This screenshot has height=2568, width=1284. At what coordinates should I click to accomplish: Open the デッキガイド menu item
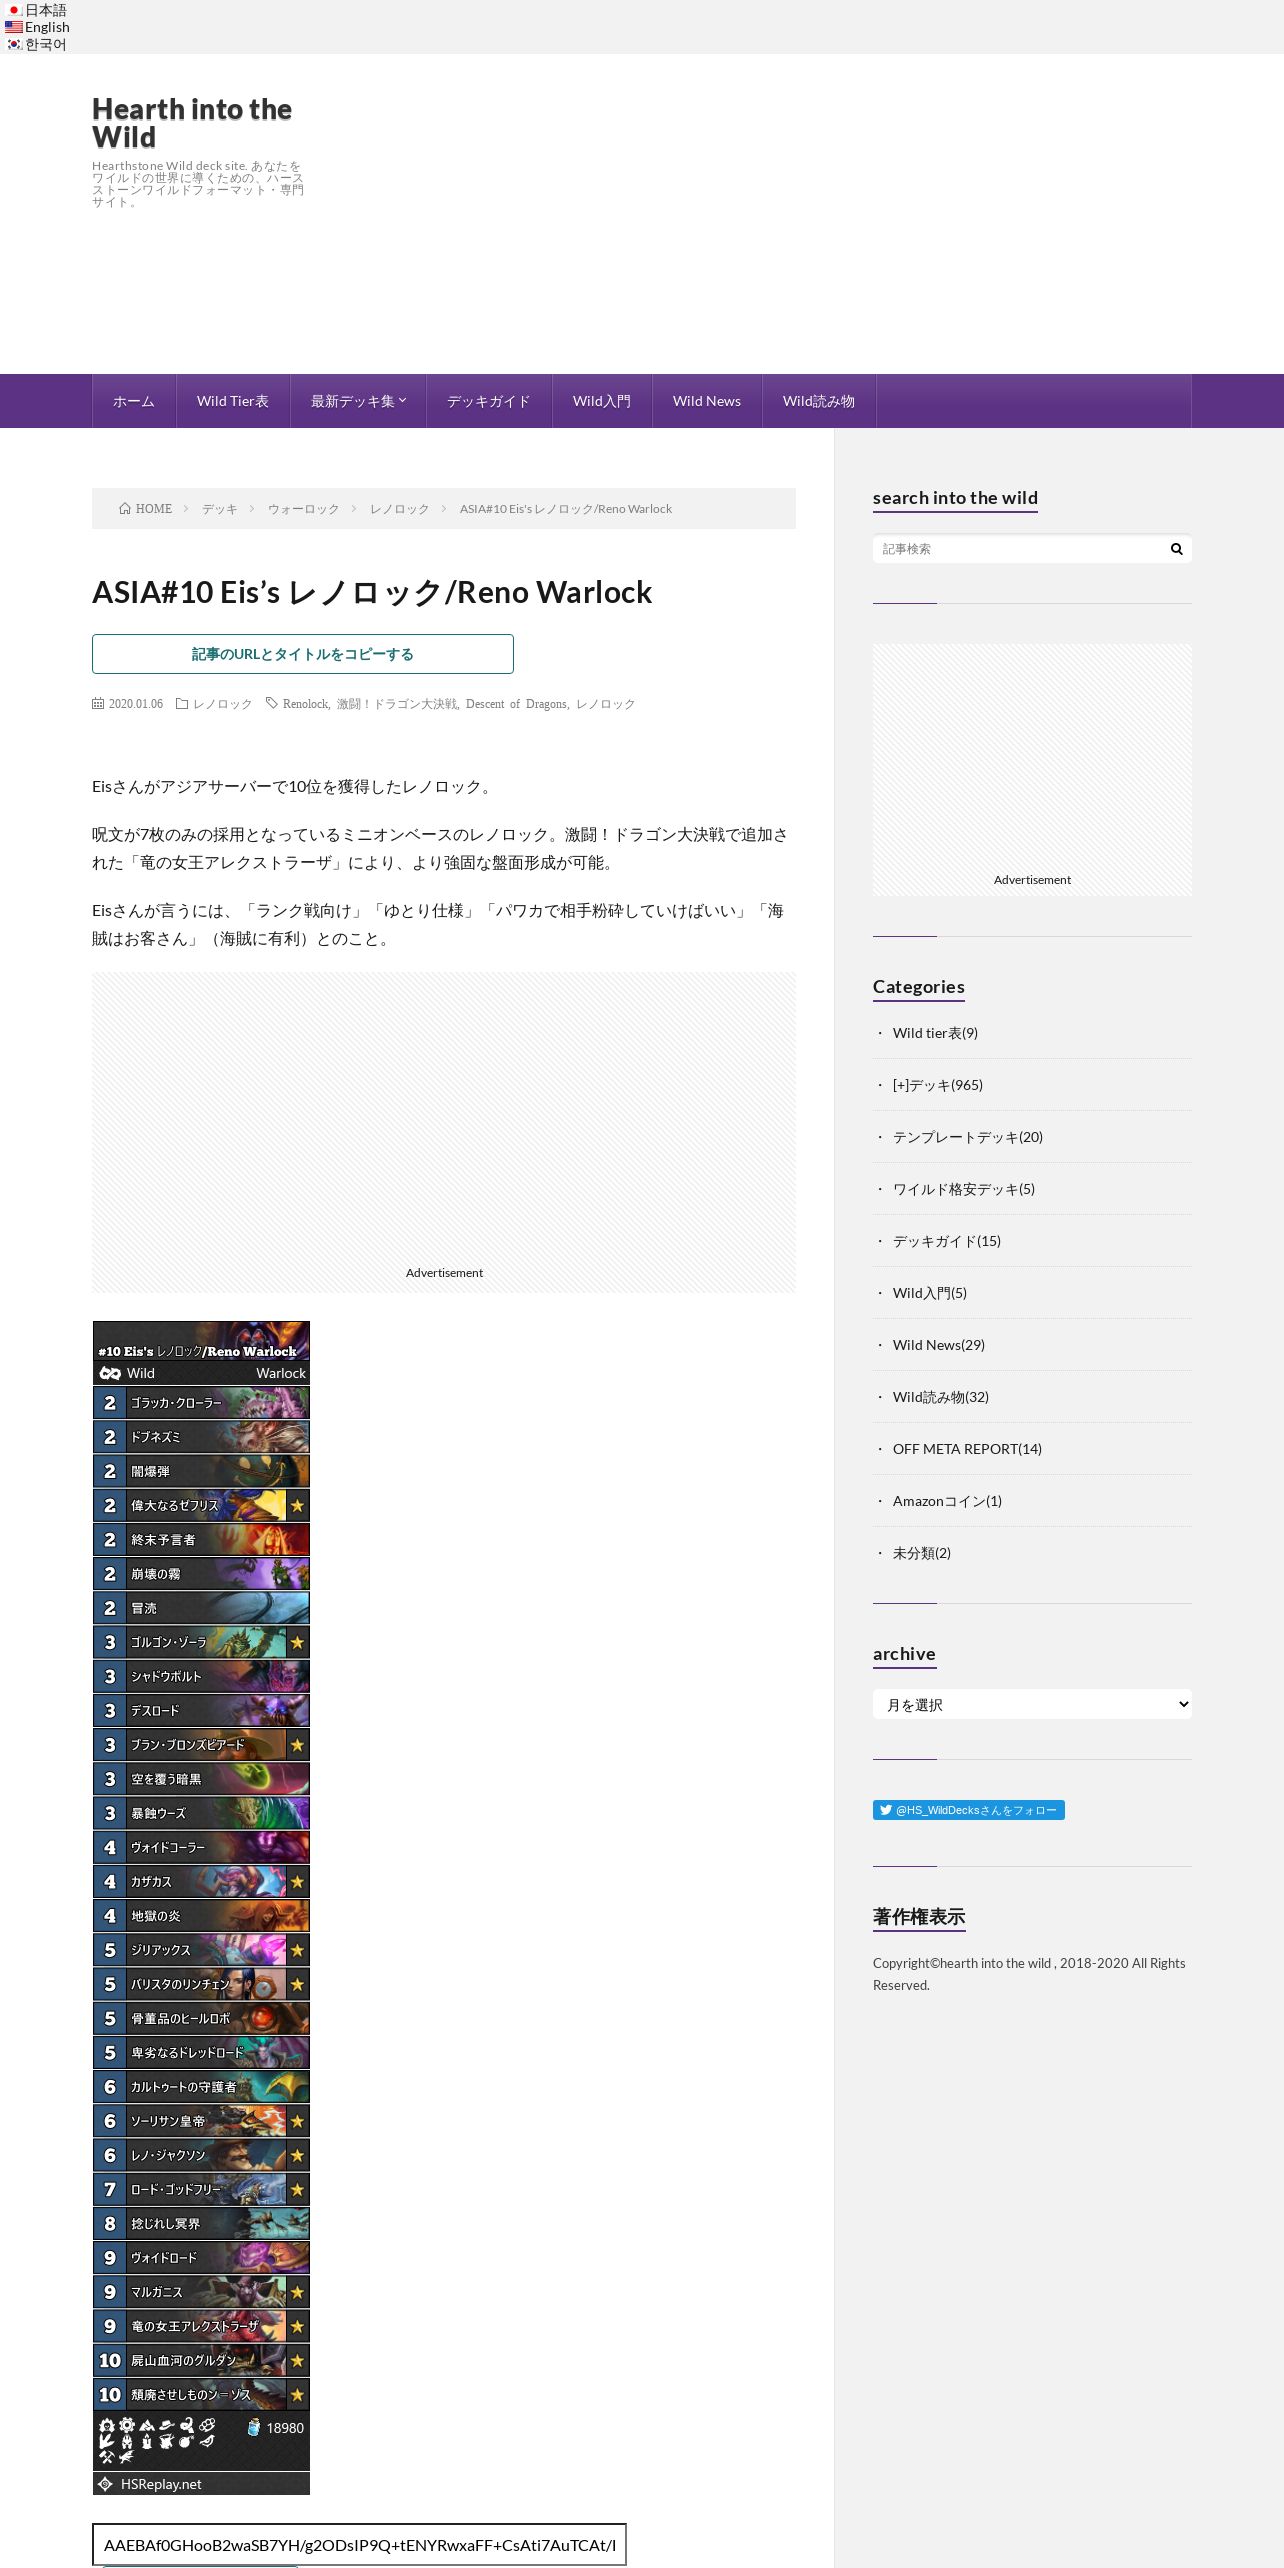click(x=489, y=401)
